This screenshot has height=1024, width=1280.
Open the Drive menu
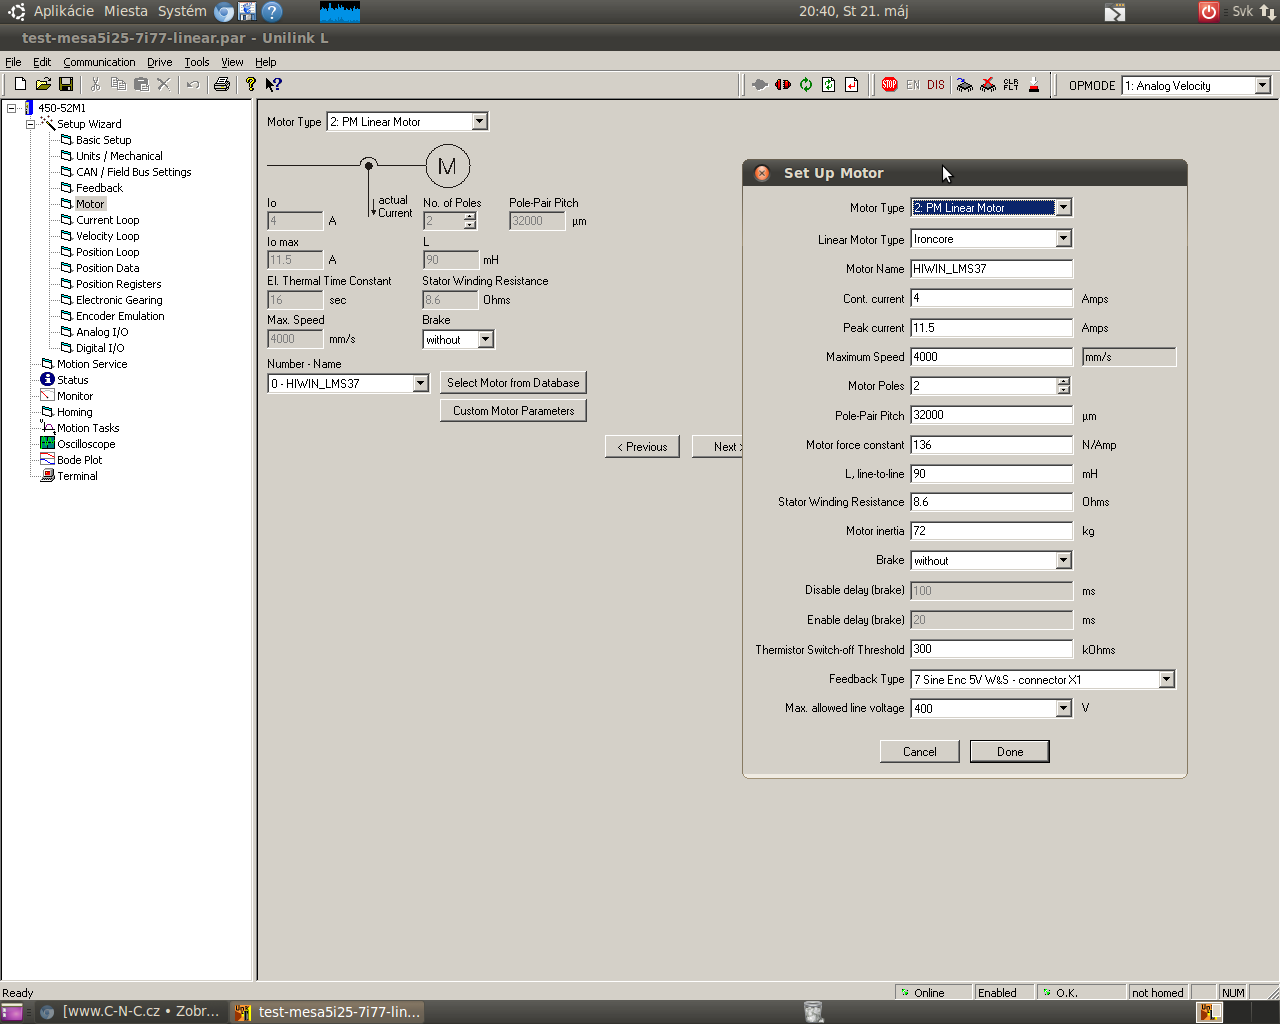[x=159, y=62]
